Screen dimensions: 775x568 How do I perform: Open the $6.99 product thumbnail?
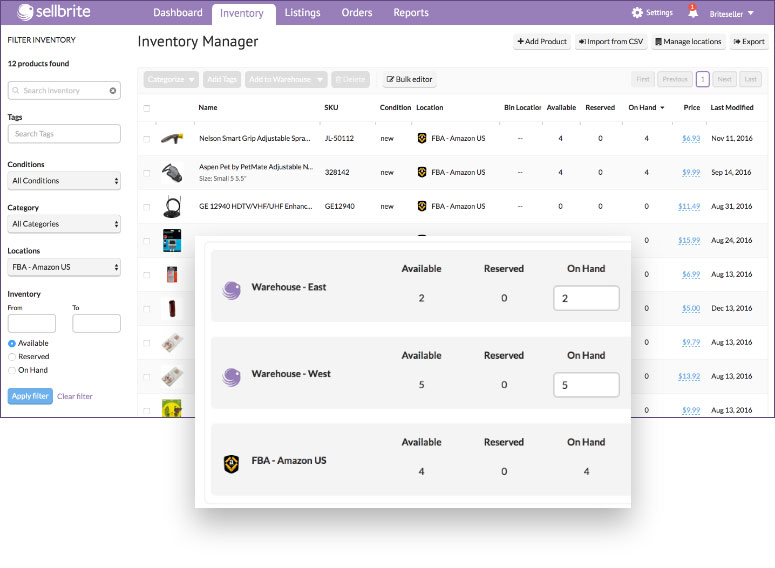(172, 274)
